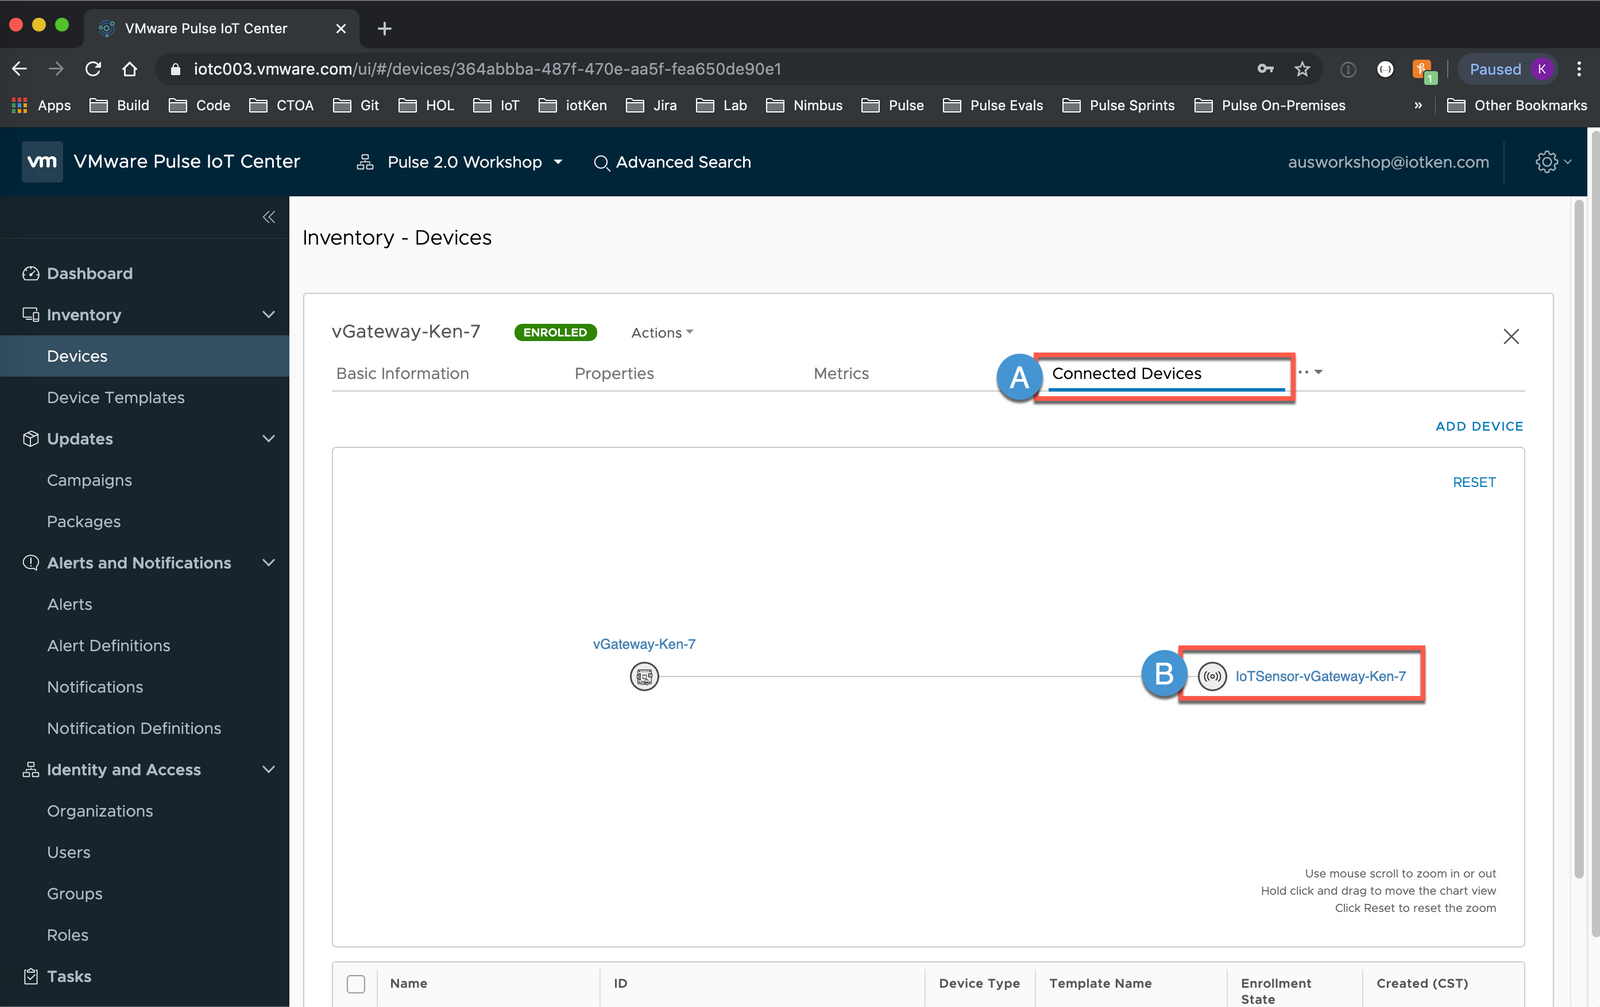1600x1007 pixels.
Task: Reset the chart zoom with RESET
Action: tap(1474, 482)
